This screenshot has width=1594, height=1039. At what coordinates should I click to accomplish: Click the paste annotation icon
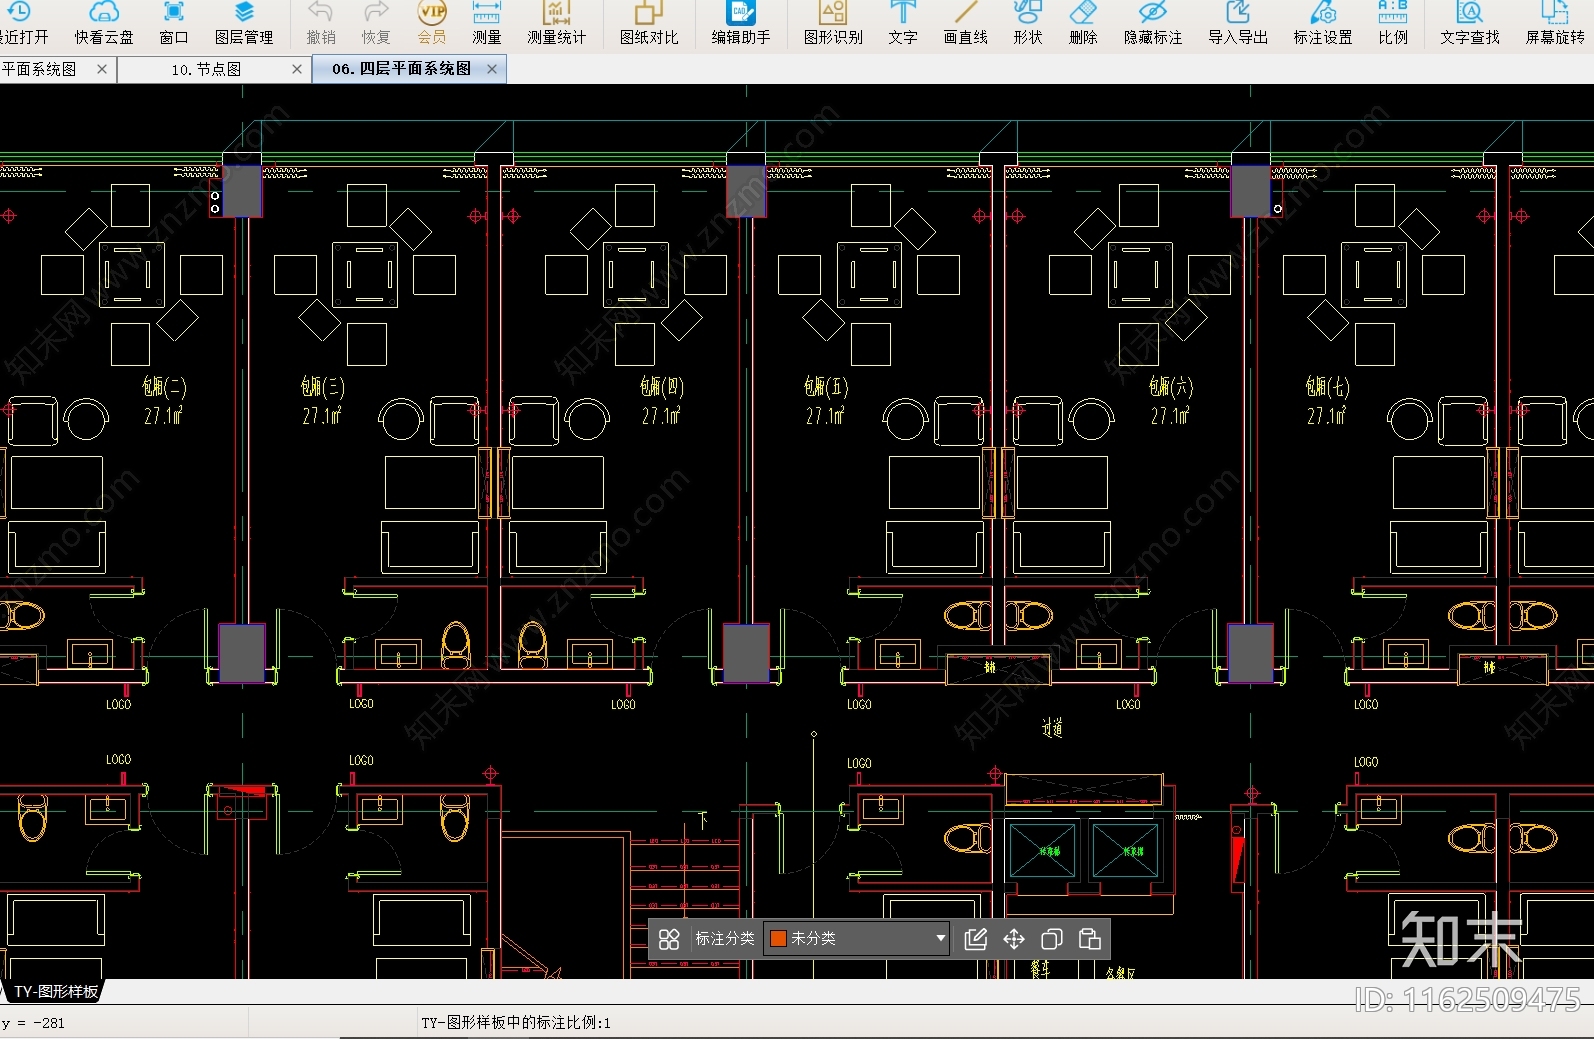point(1090,939)
